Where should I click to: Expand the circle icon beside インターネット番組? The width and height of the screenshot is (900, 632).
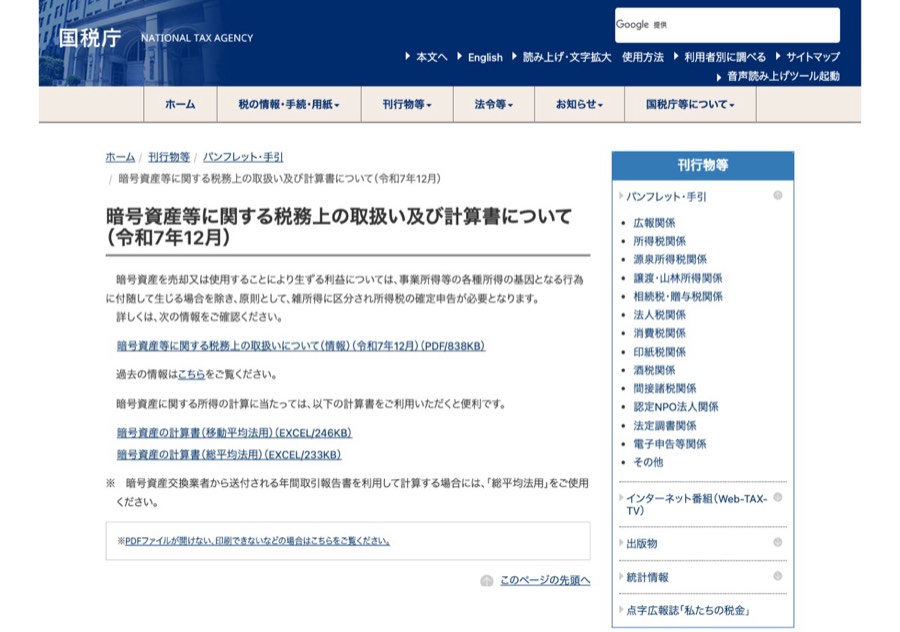click(778, 497)
